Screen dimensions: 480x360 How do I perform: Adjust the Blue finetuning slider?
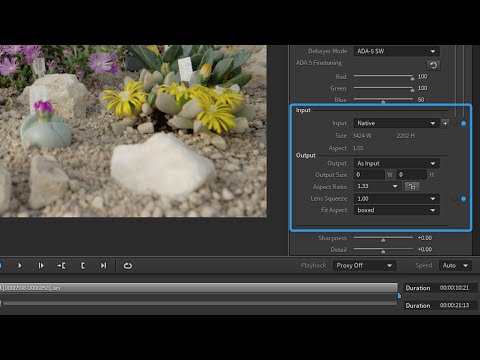click(383, 100)
